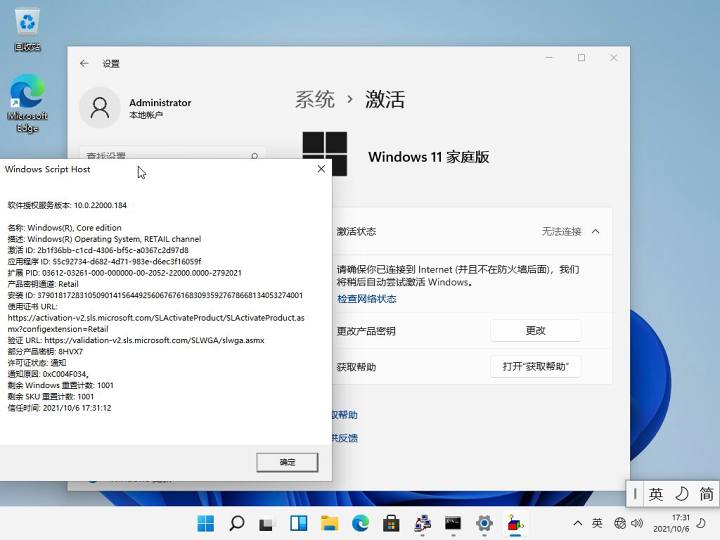720x540 pixels.
Task: Click 获取帮助 row label
Action: coord(356,367)
